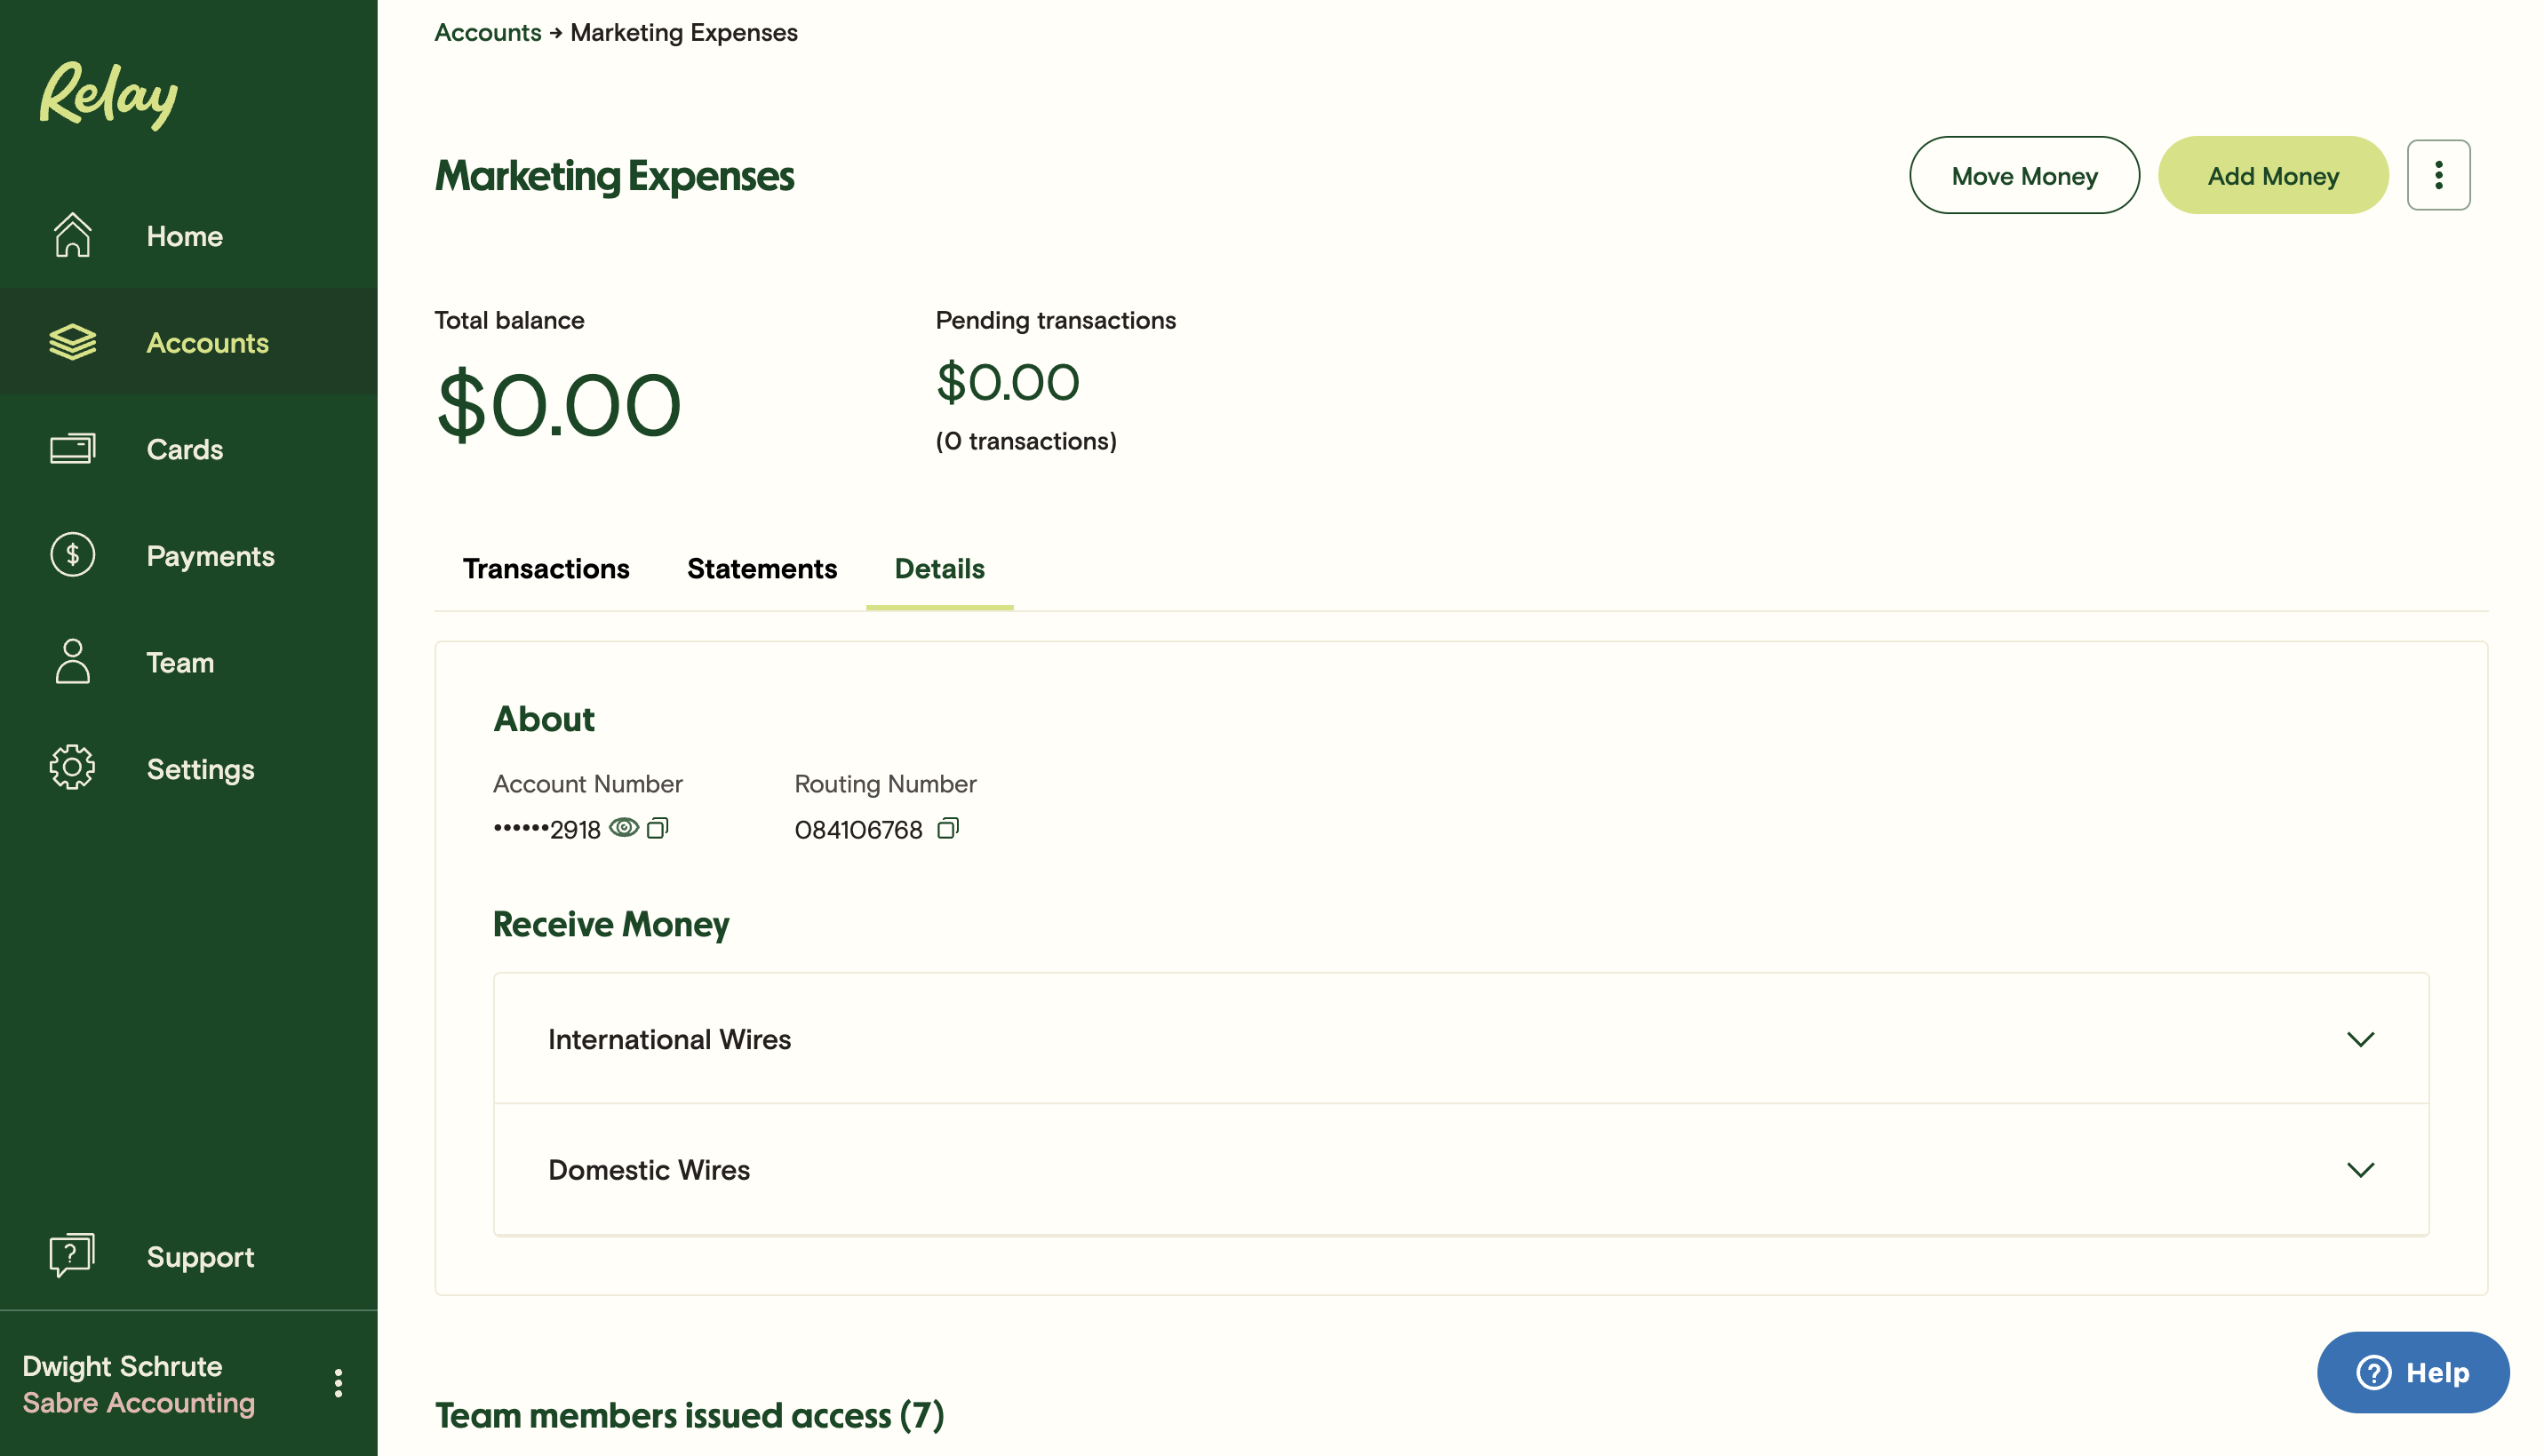Expand the Domestic Wires section
The height and width of the screenshot is (1456, 2544).
[x=2359, y=1169]
